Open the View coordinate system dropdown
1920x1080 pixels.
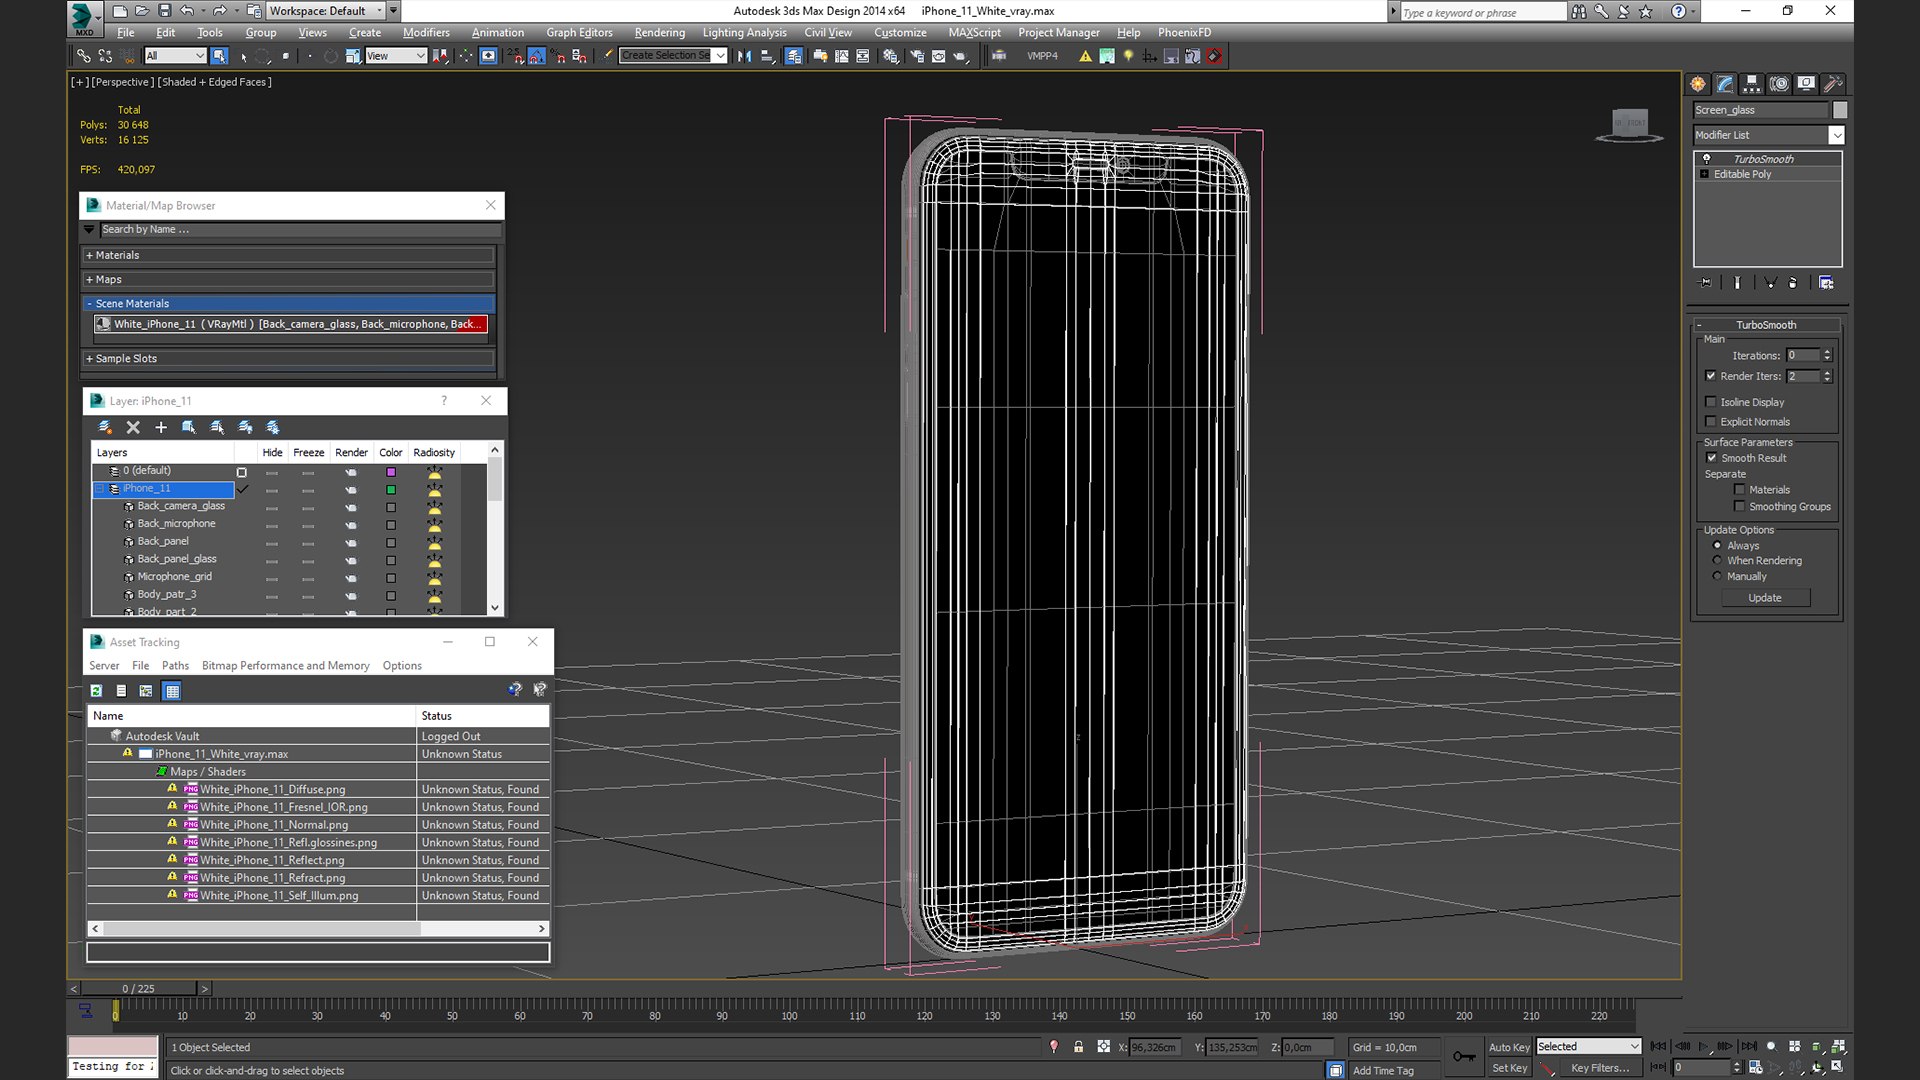396,56
